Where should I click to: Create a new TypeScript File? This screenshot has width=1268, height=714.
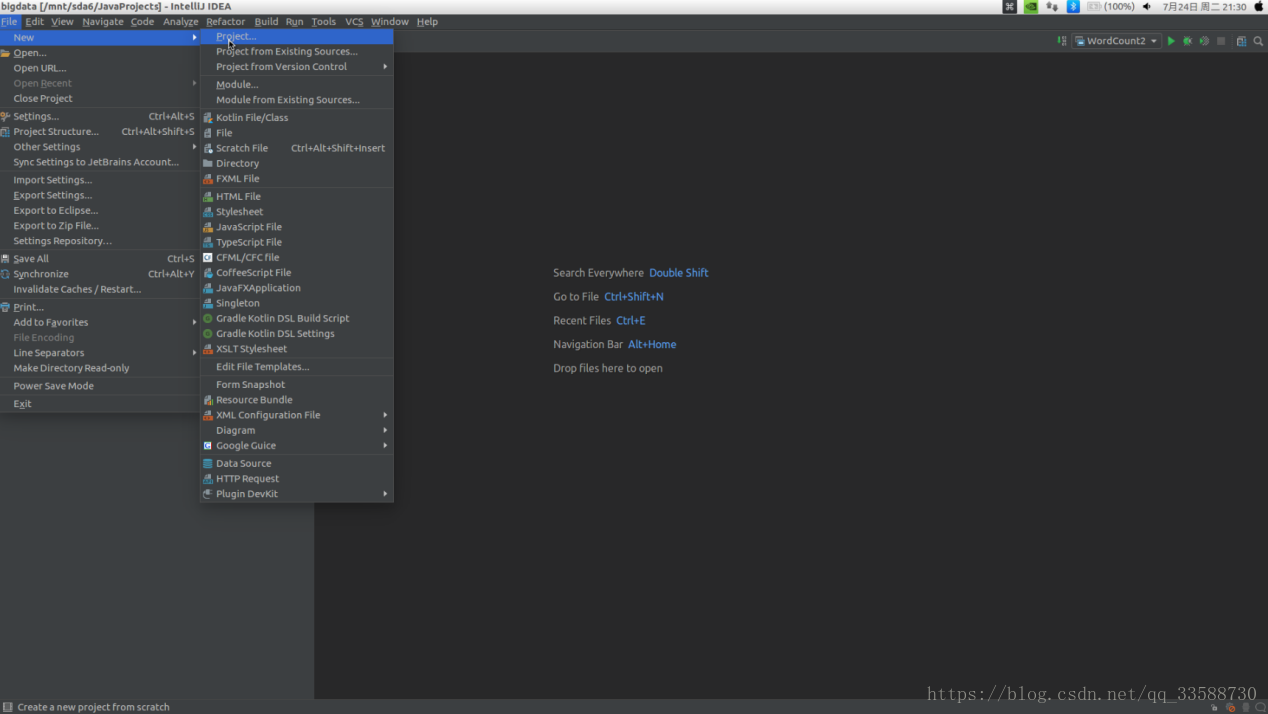coord(296,242)
